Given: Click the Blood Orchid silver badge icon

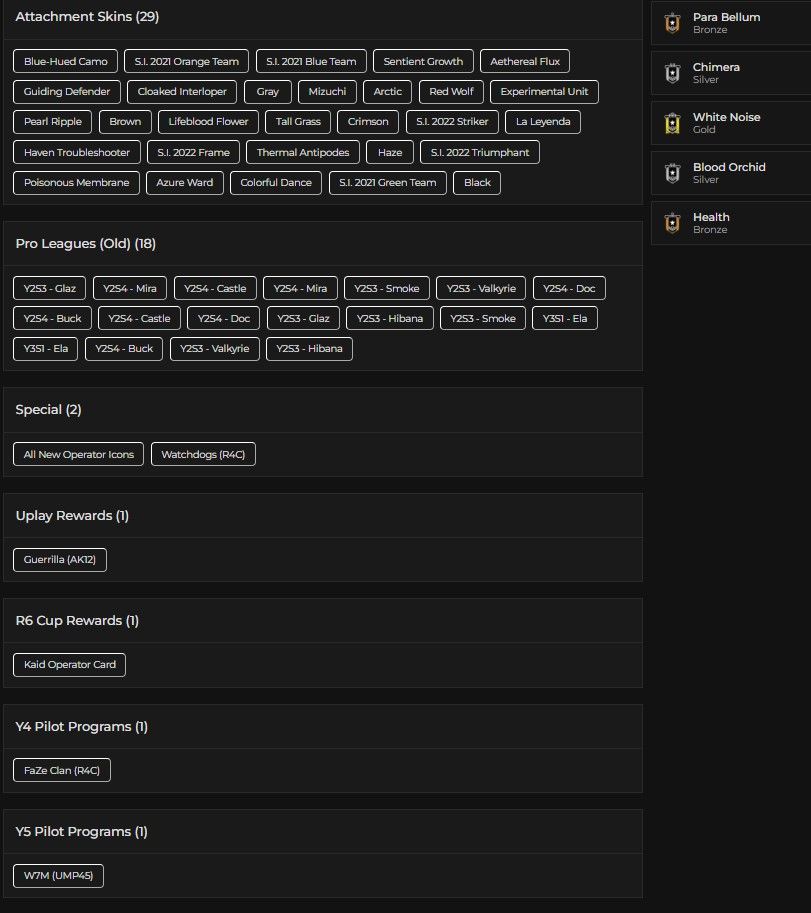Looking at the screenshot, I should (672, 174).
